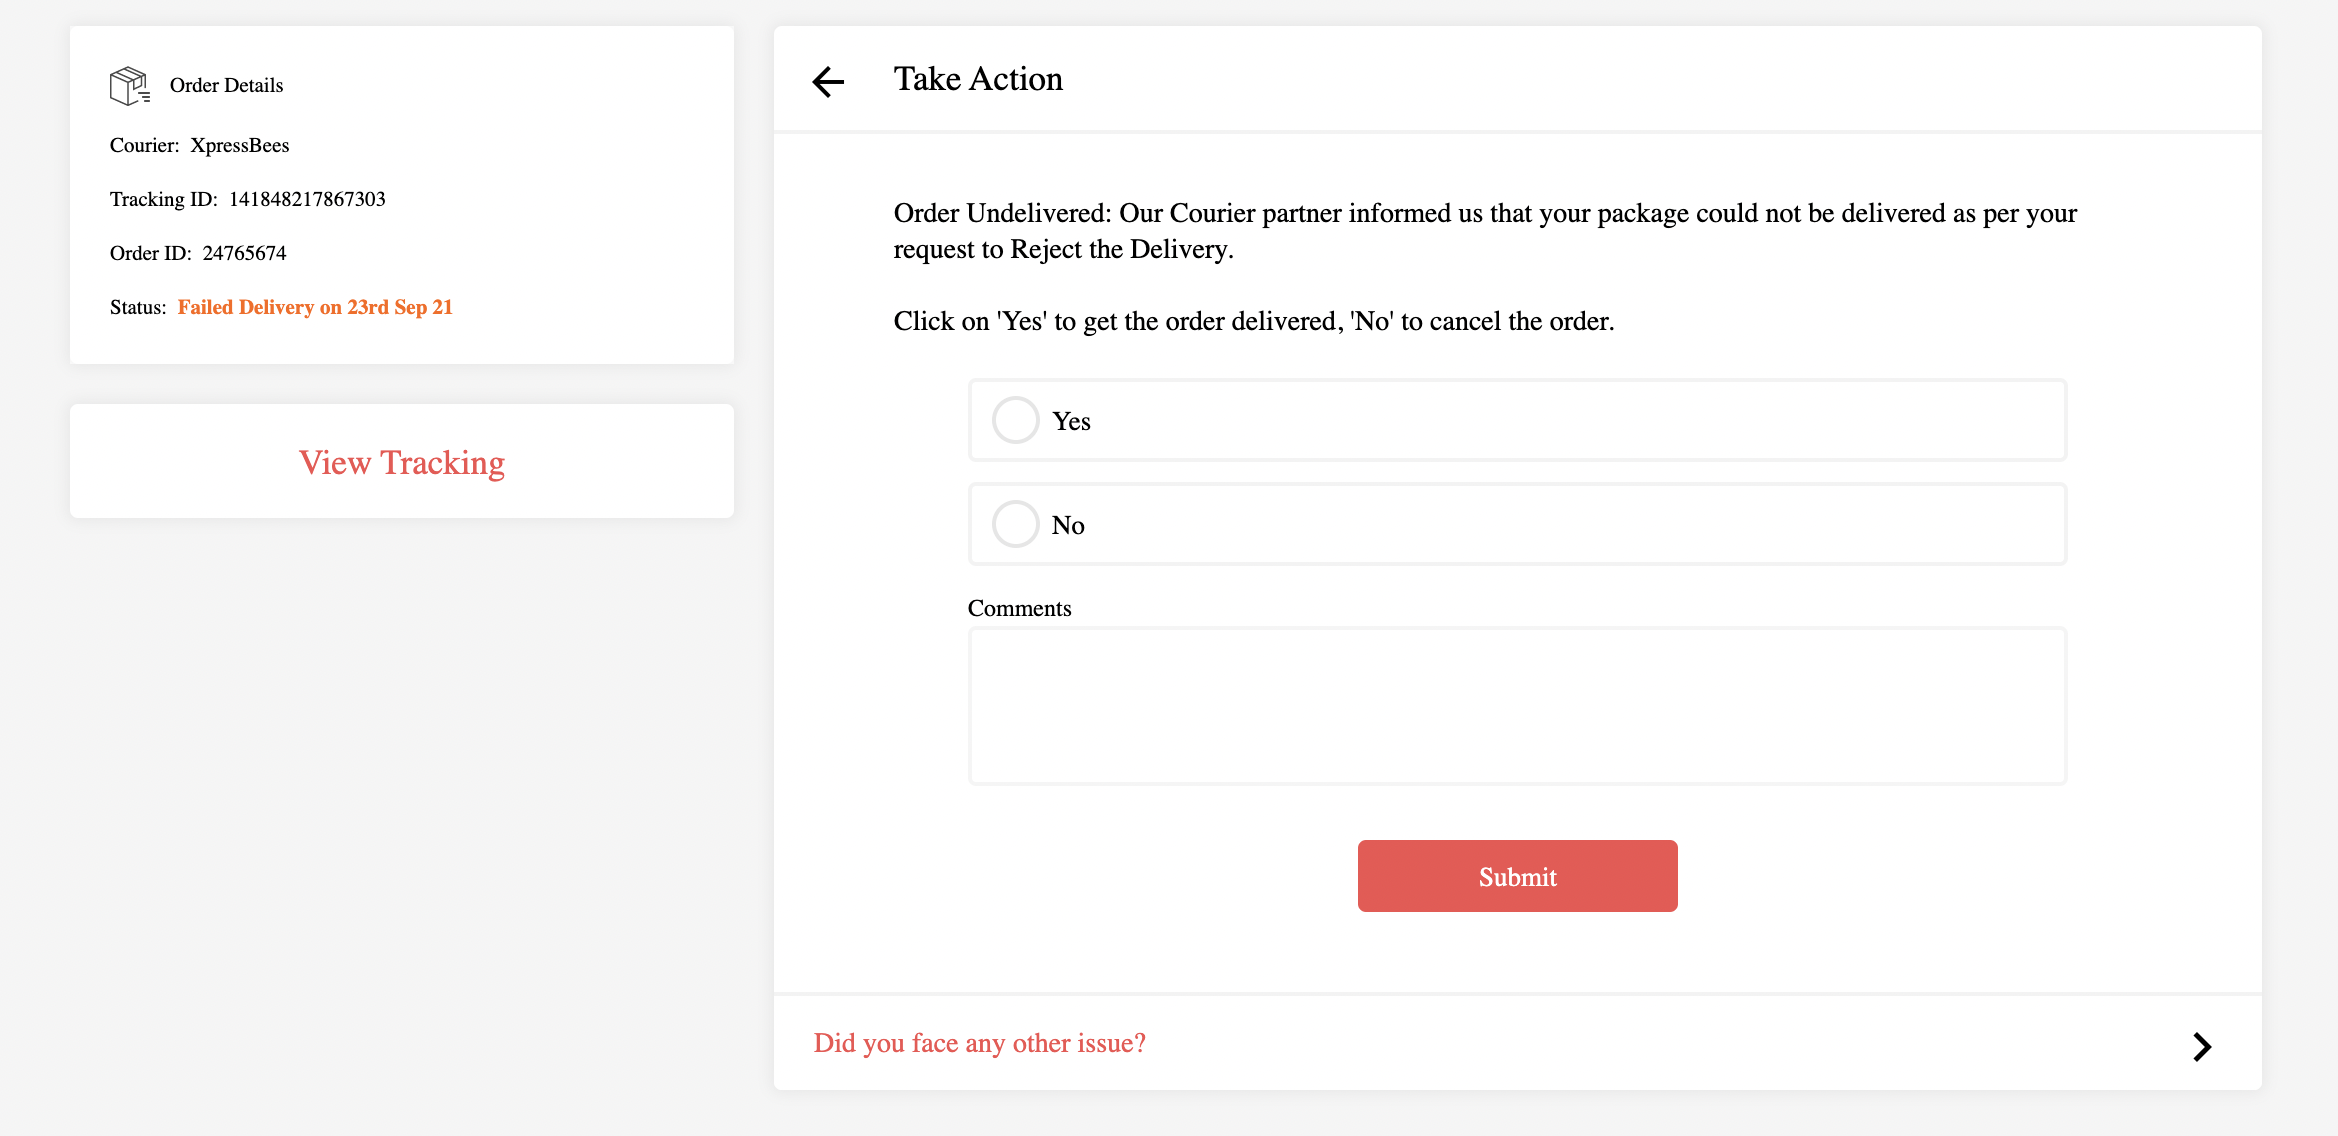Click the XpressBees courier name
The width and height of the screenshot is (2338, 1136).
pyautogui.click(x=239, y=145)
